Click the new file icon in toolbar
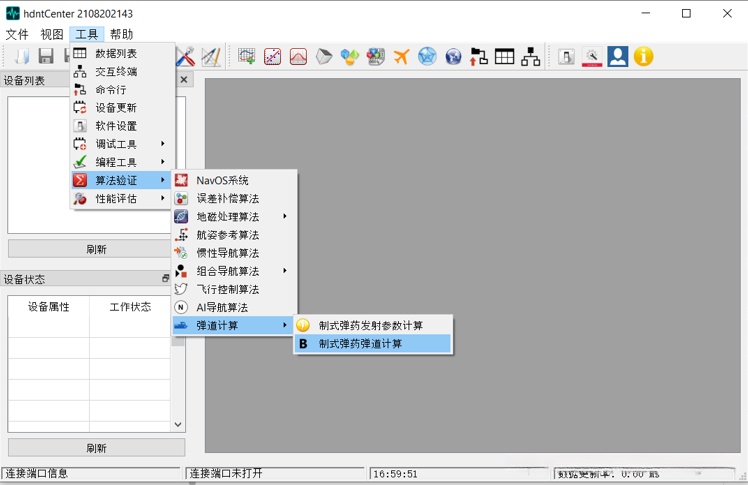The width and height of the screenshot is (748, 485). (x=21, y=56)
